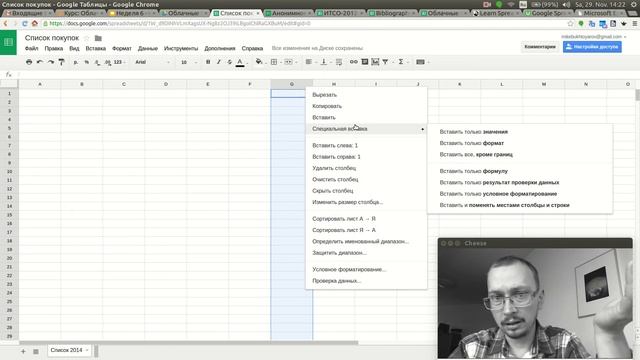This screenshot has width=640, height=360.
Task: Merge cells with the merge icon
Action: (288, 62)
